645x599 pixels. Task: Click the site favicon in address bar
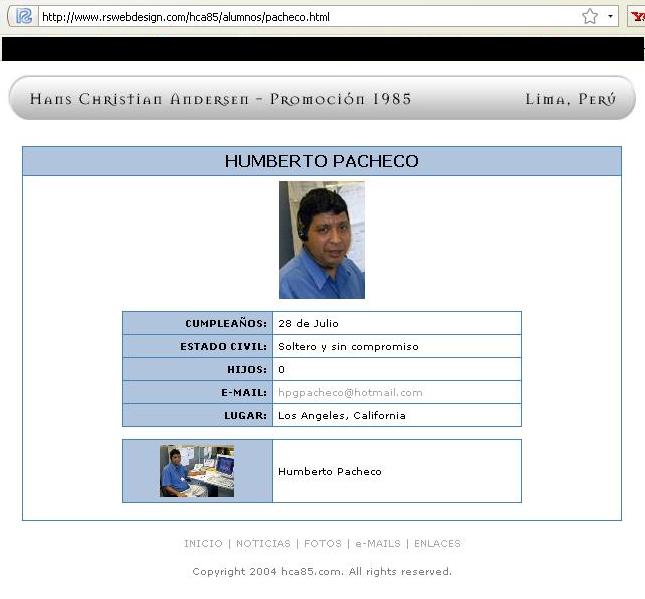pos(24,16)
